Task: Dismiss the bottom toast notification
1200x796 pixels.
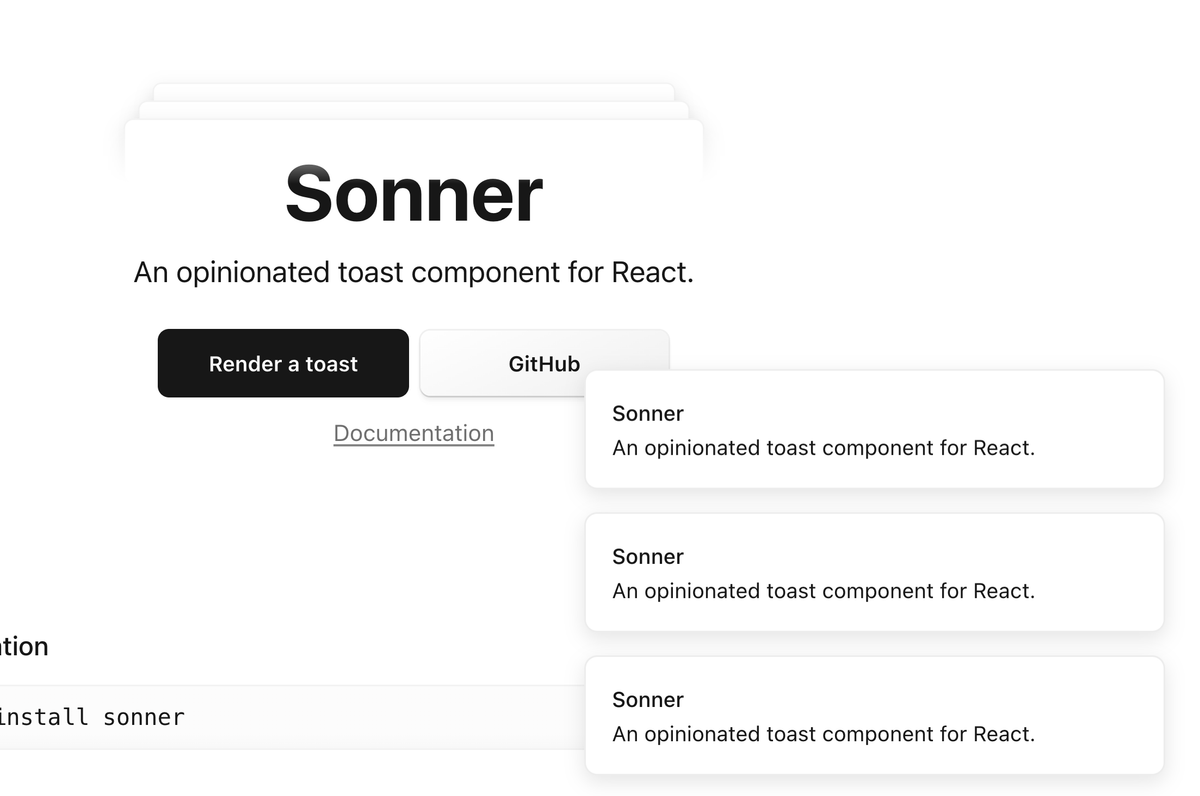Action: (x=874, y=716)
